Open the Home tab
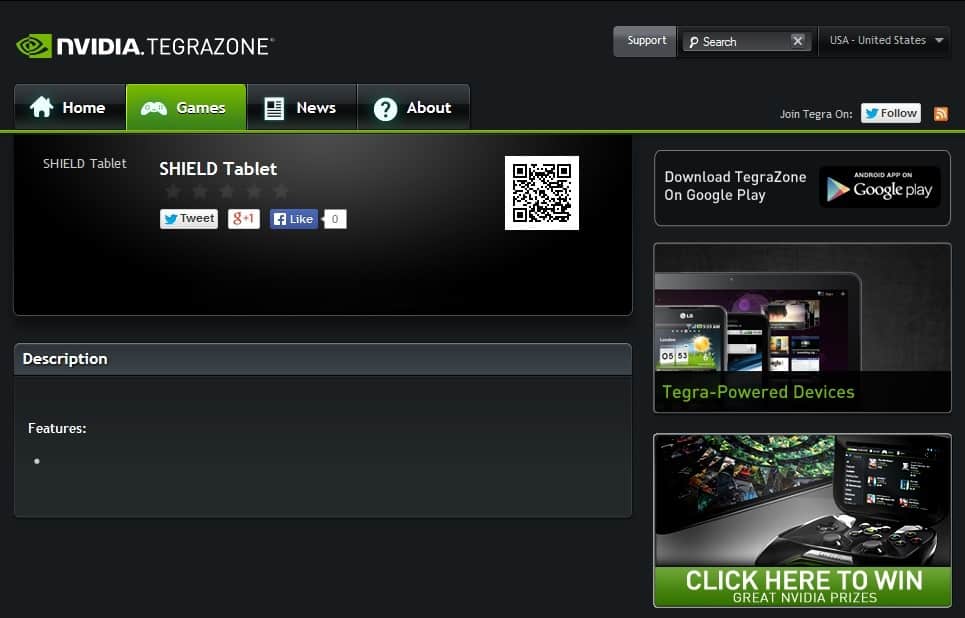Viewport: 965px width, 618px height. click(70, 108)
